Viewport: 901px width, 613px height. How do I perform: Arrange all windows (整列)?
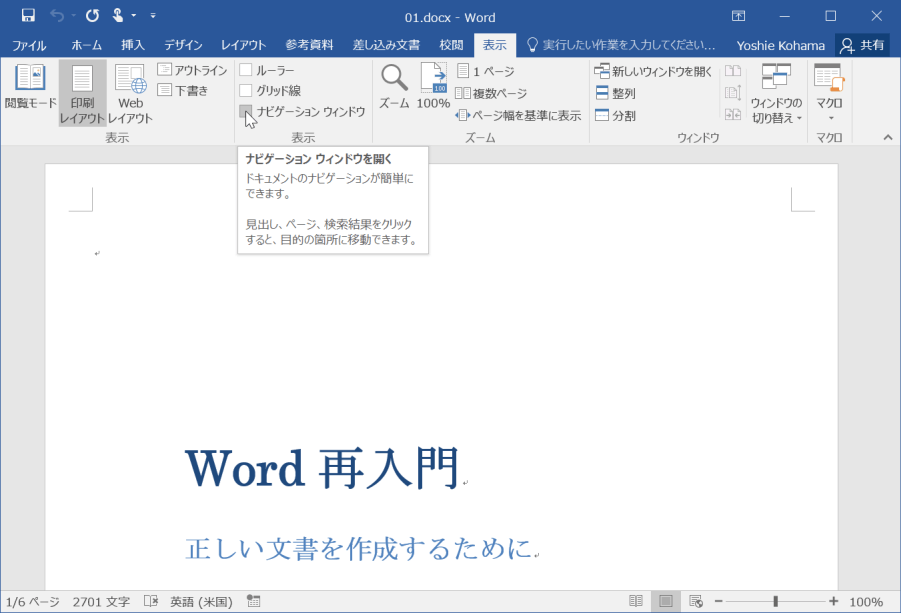click(615, 93)
